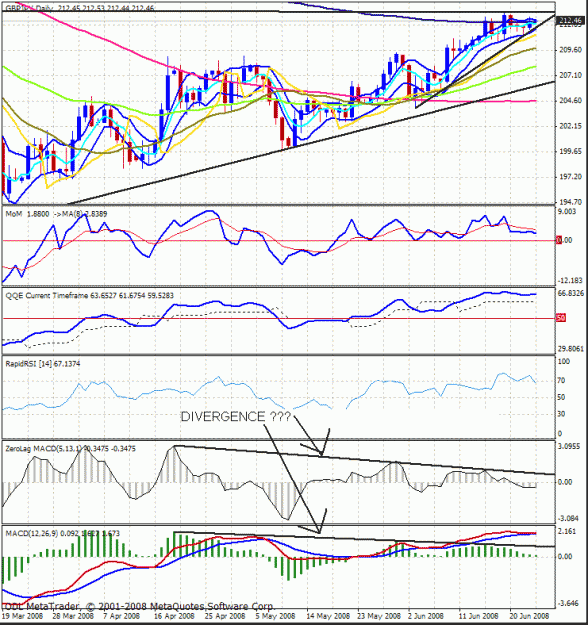
Task: Click the 11 Jun 2008 date label
Action: [x=478, y=616]
